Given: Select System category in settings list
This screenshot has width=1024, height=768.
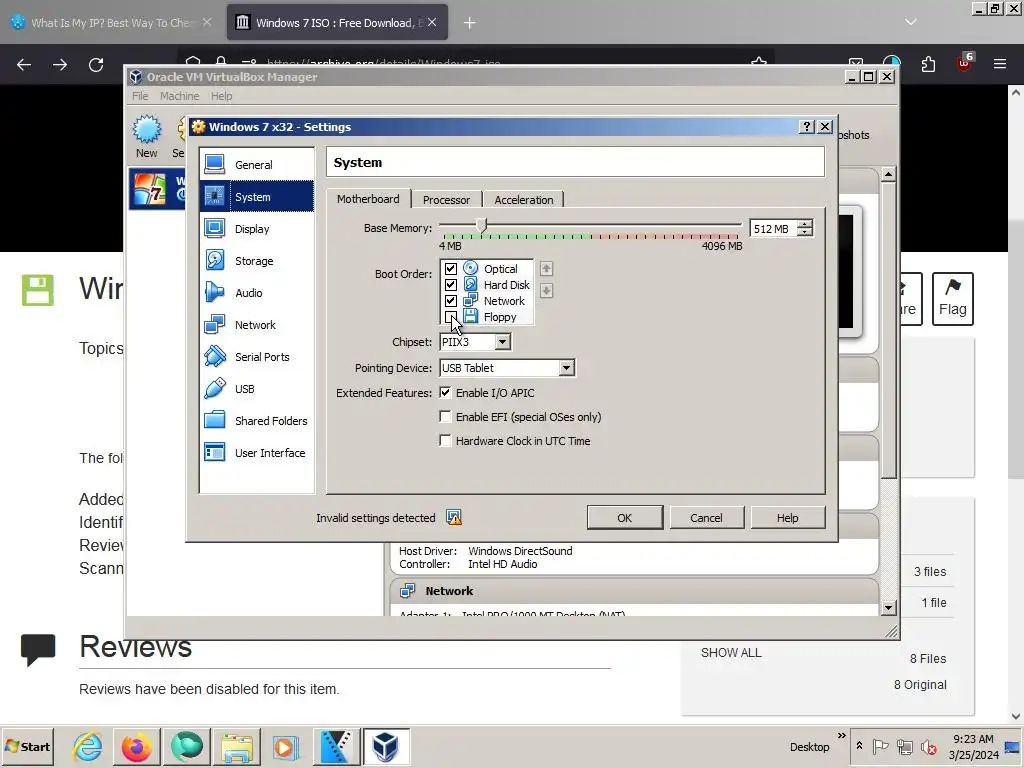Looking at the screenshot, I should 257,197.
